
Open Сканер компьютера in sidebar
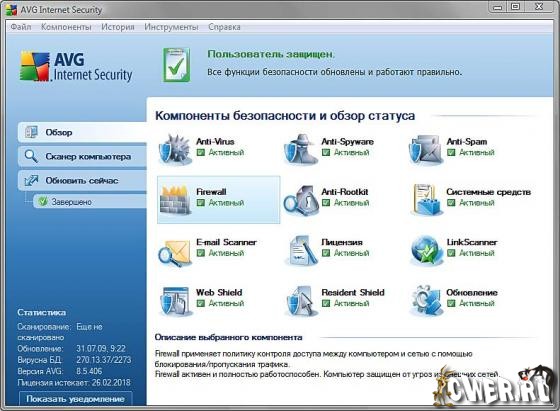point(82,156)
